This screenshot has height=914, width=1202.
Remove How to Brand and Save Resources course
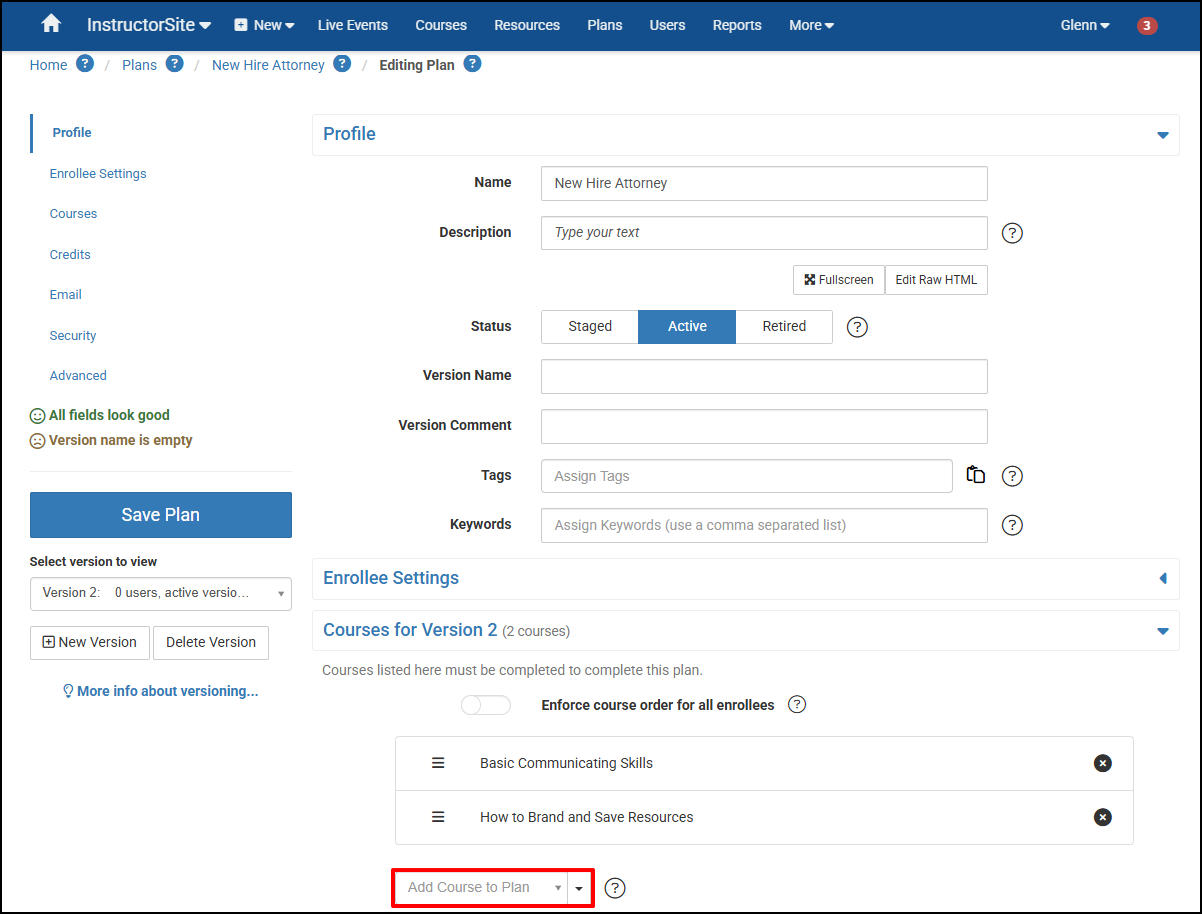1103,817
